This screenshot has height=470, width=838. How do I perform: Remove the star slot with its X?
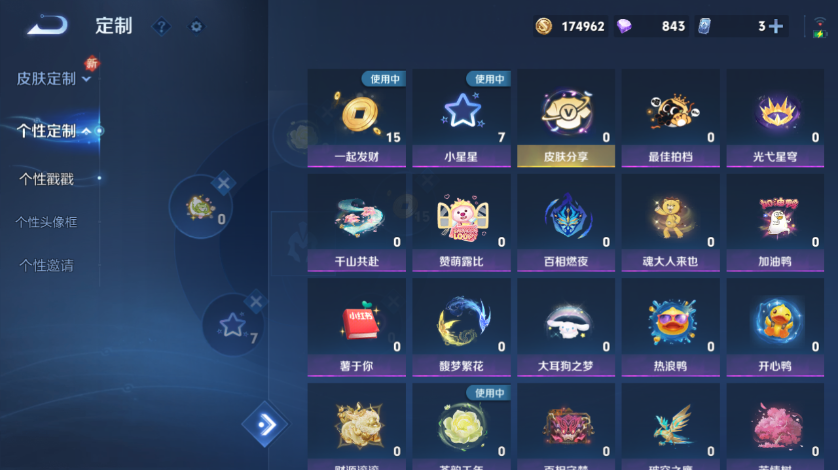256,302
